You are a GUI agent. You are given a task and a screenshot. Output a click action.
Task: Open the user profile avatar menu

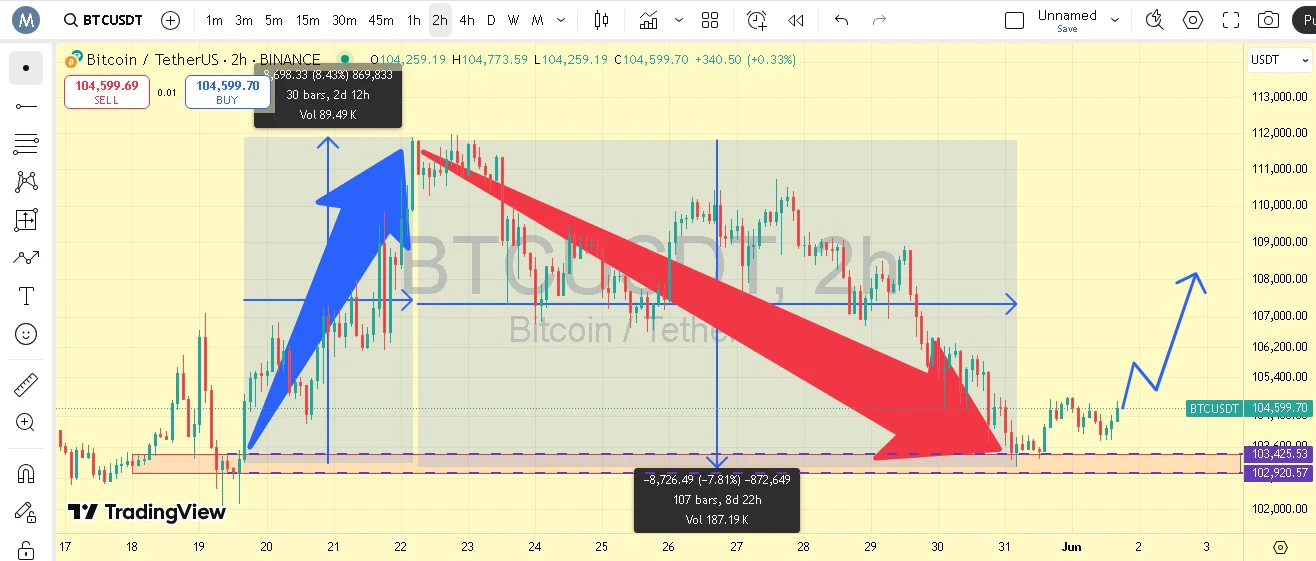coord(26,20)
